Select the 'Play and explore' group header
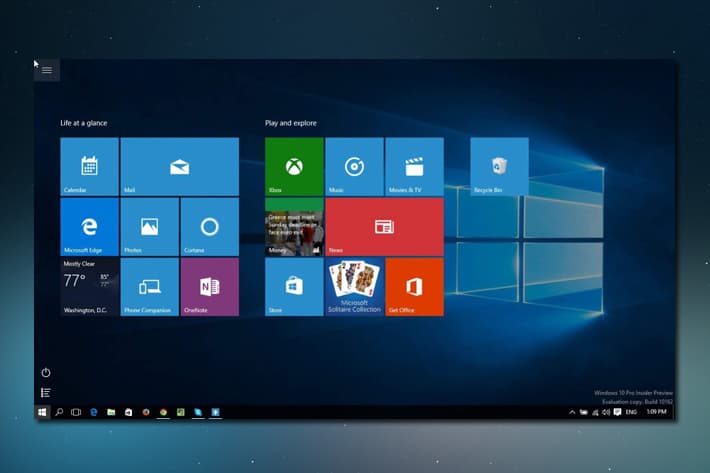This screenshot has width=710, height=473. coord(291,123)
